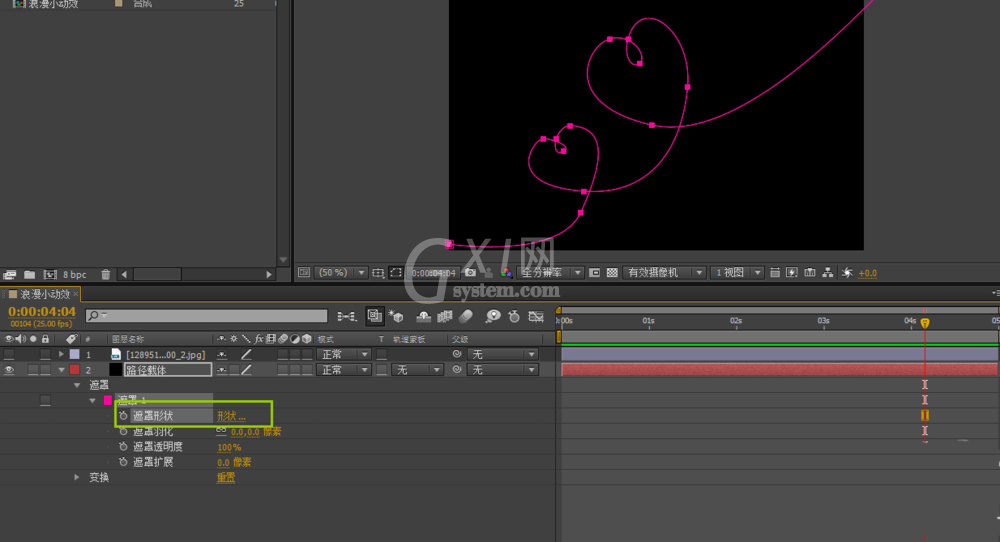1000x542 pixels.
Task: Toggle stopwatch for 遮罩形状
Action: (123, 416)
